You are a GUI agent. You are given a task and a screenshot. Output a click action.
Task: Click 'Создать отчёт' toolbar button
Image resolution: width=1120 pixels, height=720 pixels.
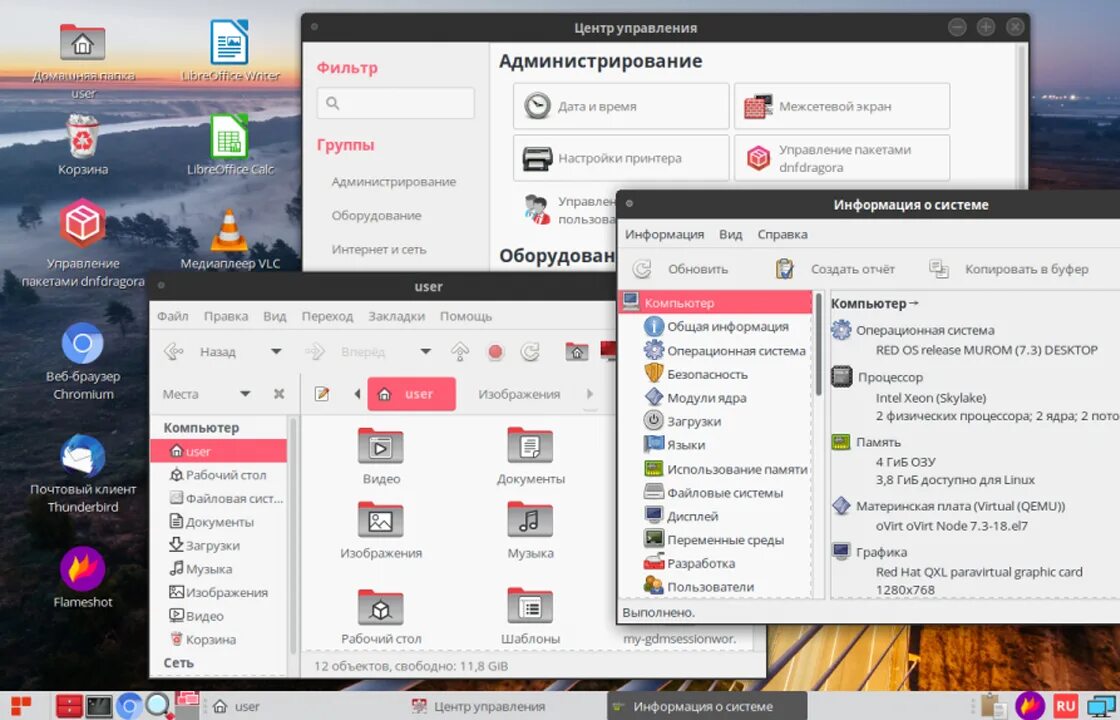pyautogui.click(x=852, y=268)
